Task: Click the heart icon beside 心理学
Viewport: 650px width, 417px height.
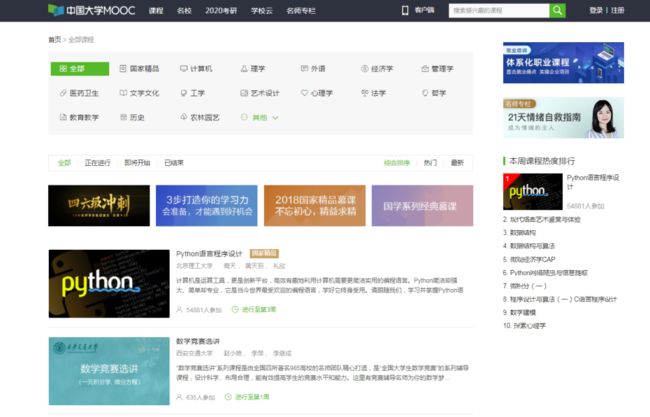Action: tap(304, 93)
